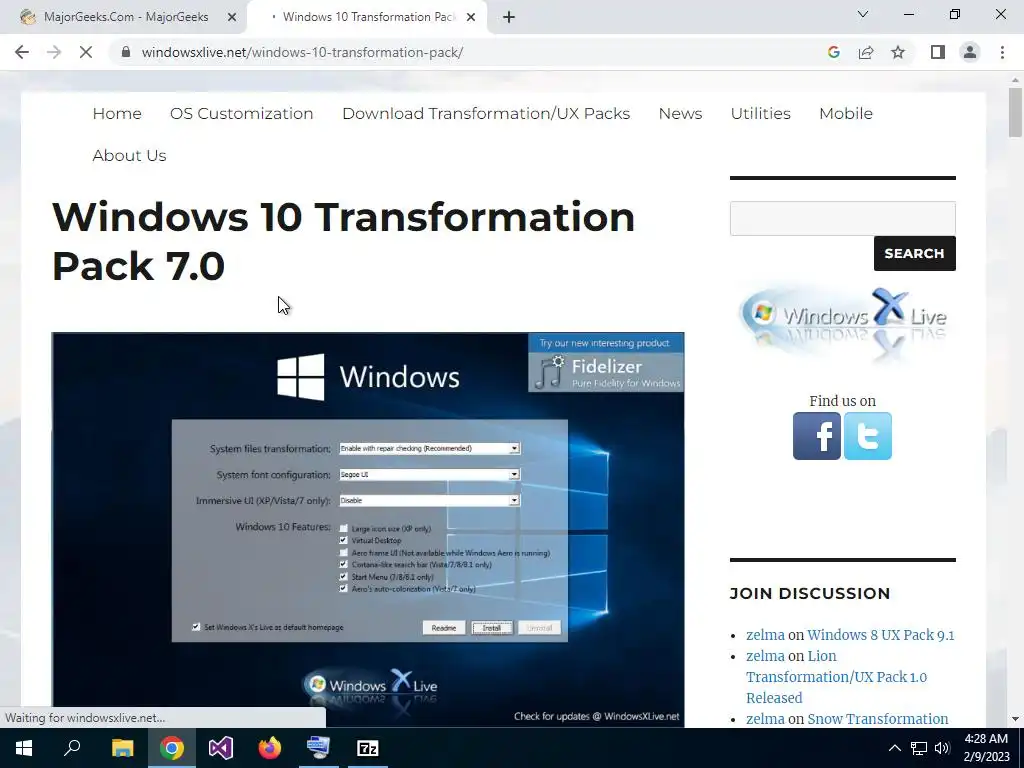Screen dimensions: 1024x768
Task: Open the News menu item
Action: tap(680, 114)
